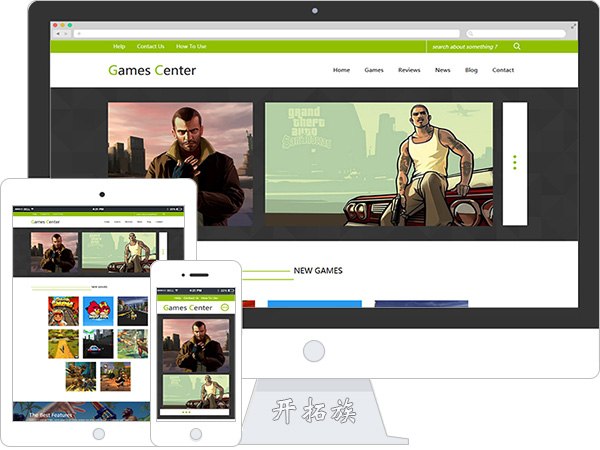Image resolution: width=600 pixels, height=450 pixels.
Task: Click slider pagination dots on desktop
Action: pyautogui.click(x=515, y=162)
